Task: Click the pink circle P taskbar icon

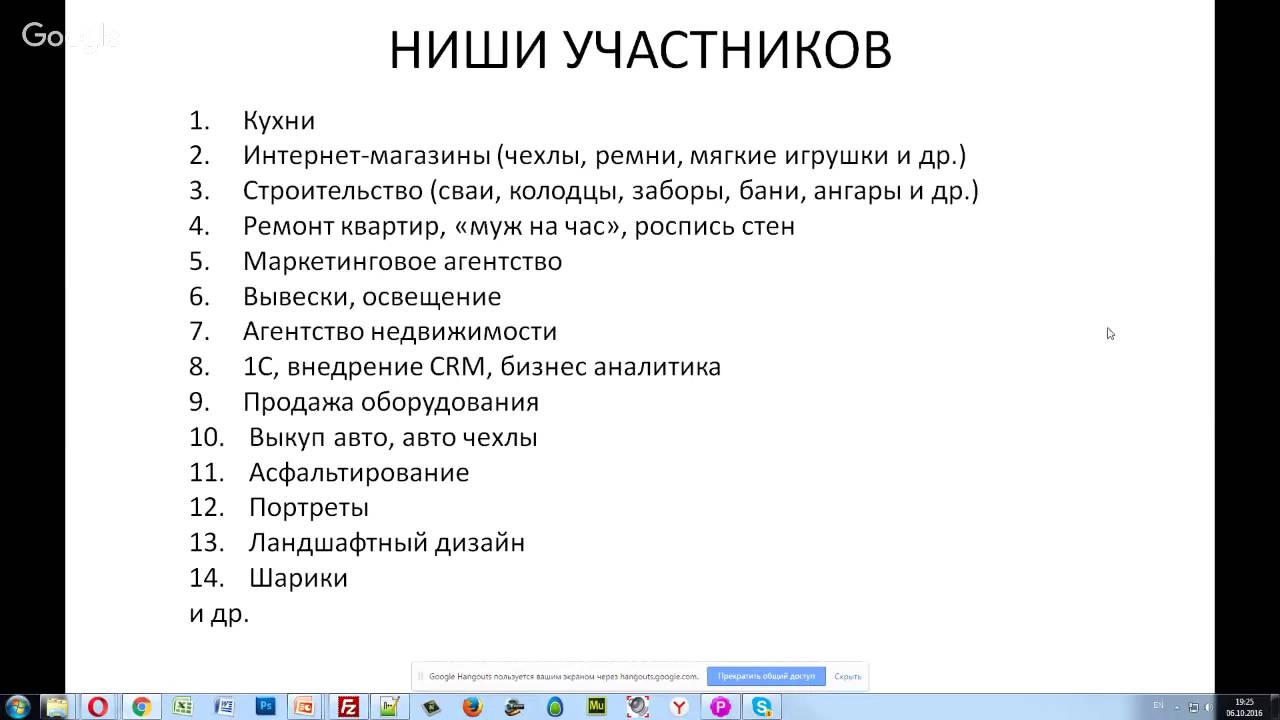Action: click(720, 707)
